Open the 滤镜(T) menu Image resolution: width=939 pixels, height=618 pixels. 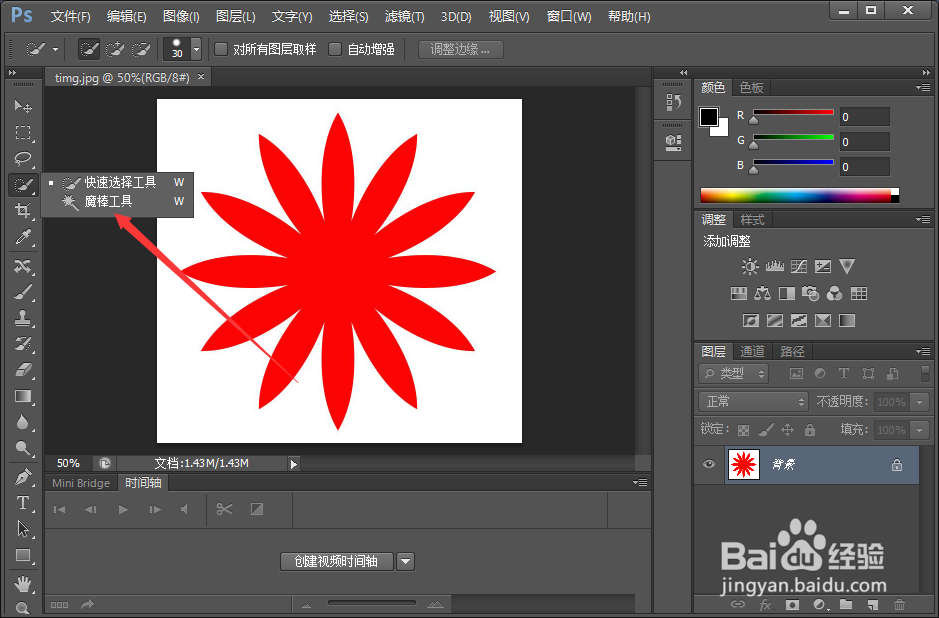point(404,16)
